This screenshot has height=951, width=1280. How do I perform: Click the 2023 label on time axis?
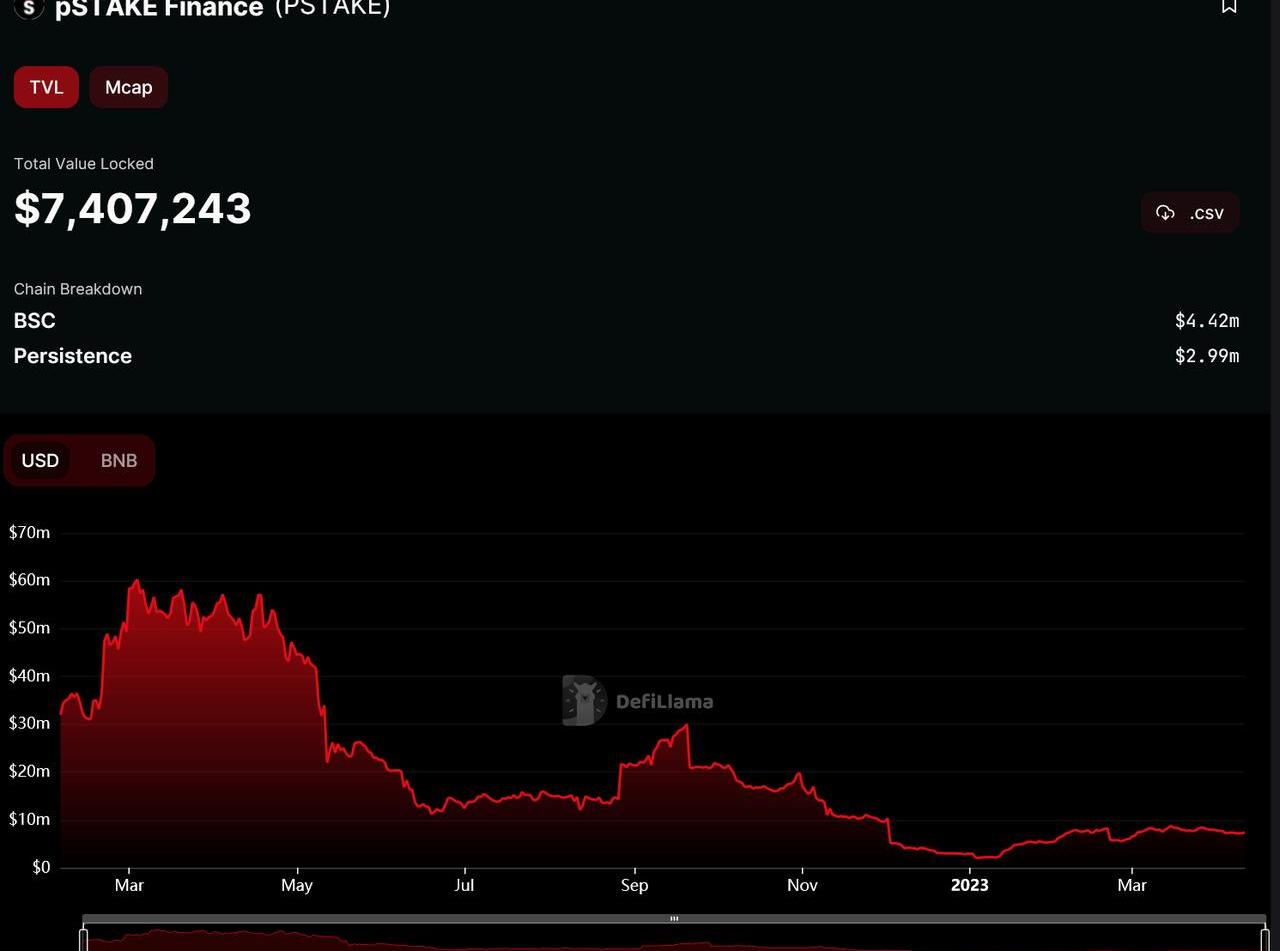coord(969,885)
